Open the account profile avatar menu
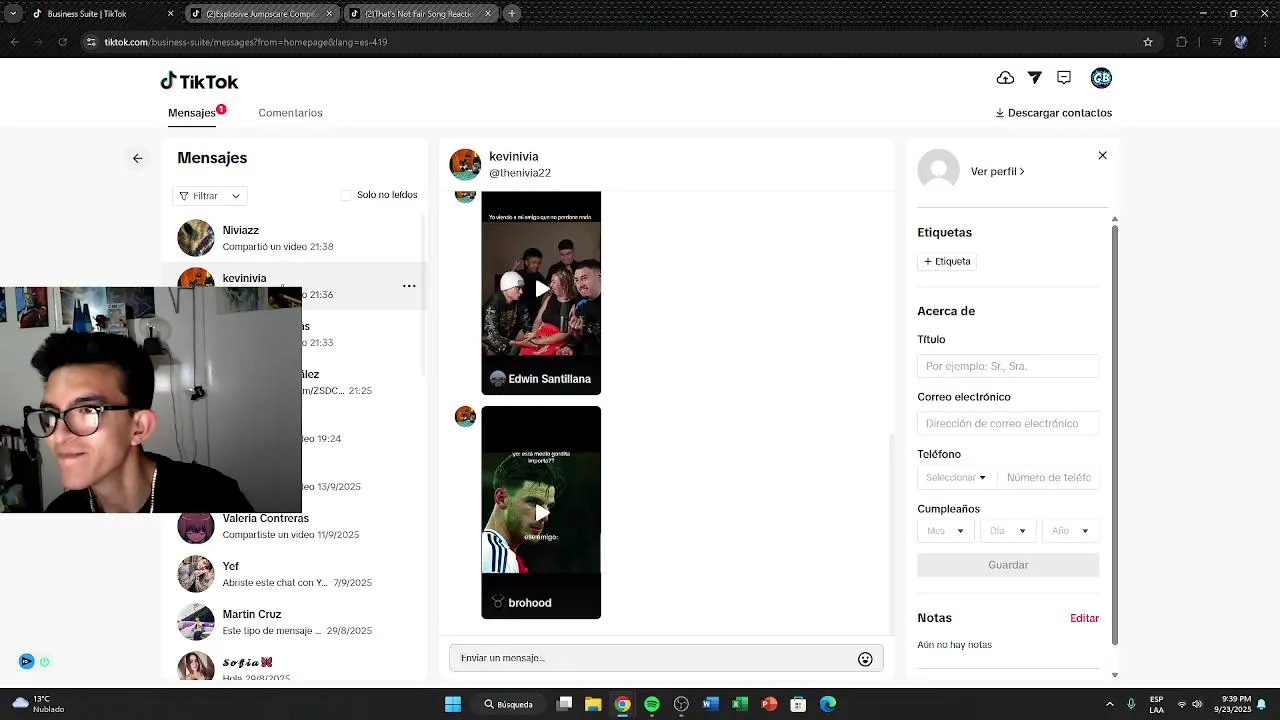Screen dimensions: 1280x720 point(1101,78)
